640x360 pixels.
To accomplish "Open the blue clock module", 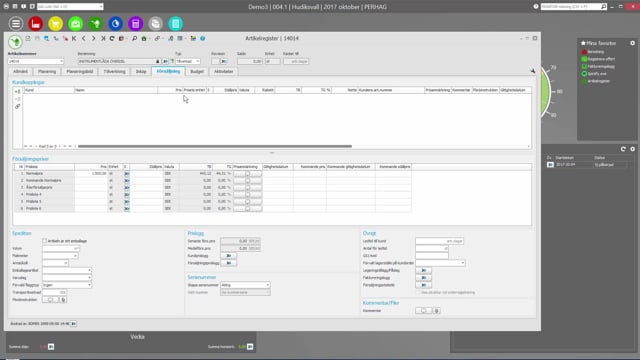I will (x=116, y=24).
